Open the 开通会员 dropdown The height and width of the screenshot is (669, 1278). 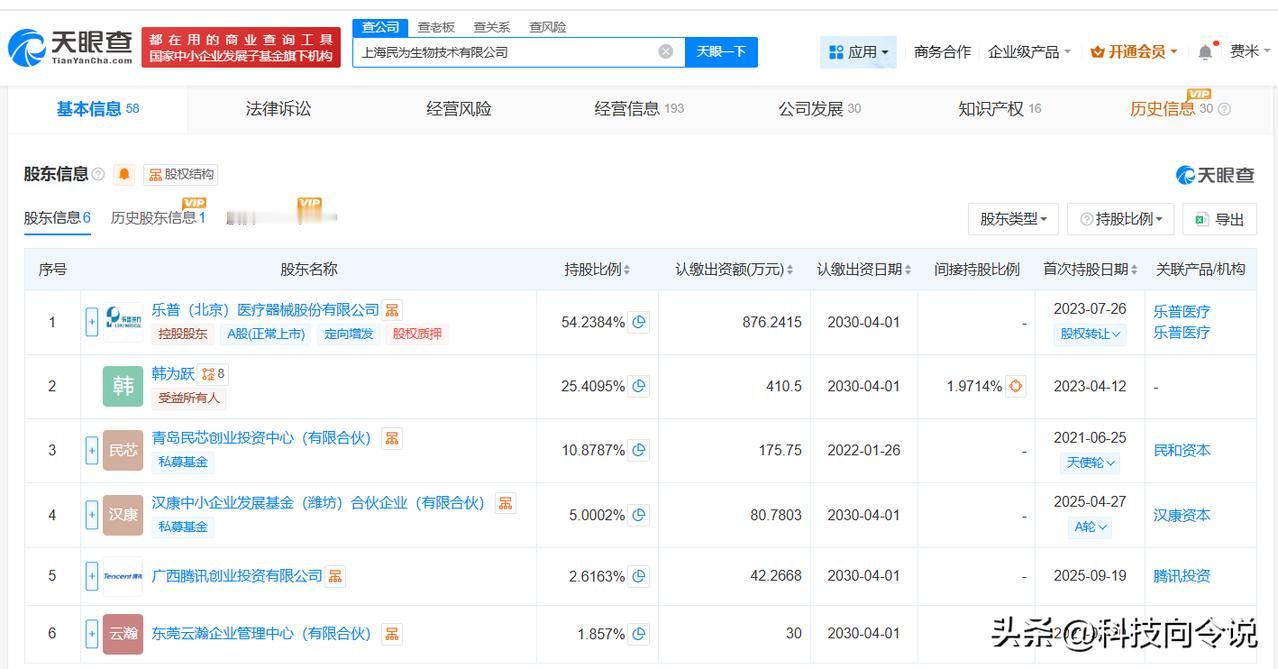(x=1134, y=52)
